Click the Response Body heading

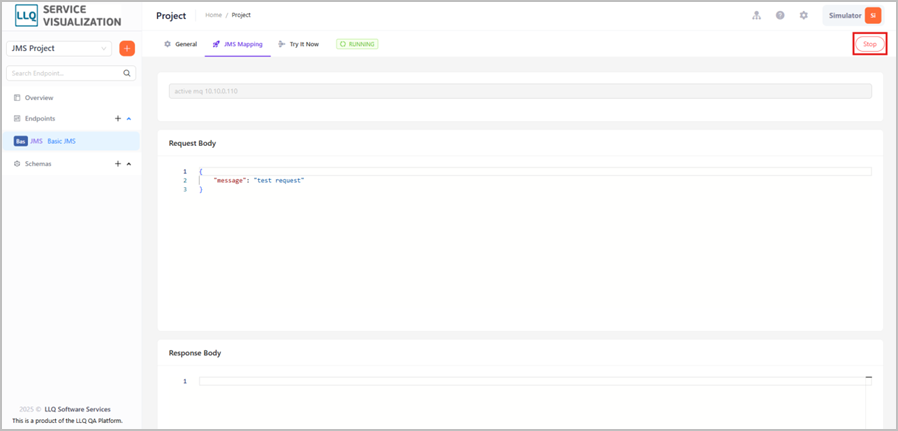coord(195,353)
